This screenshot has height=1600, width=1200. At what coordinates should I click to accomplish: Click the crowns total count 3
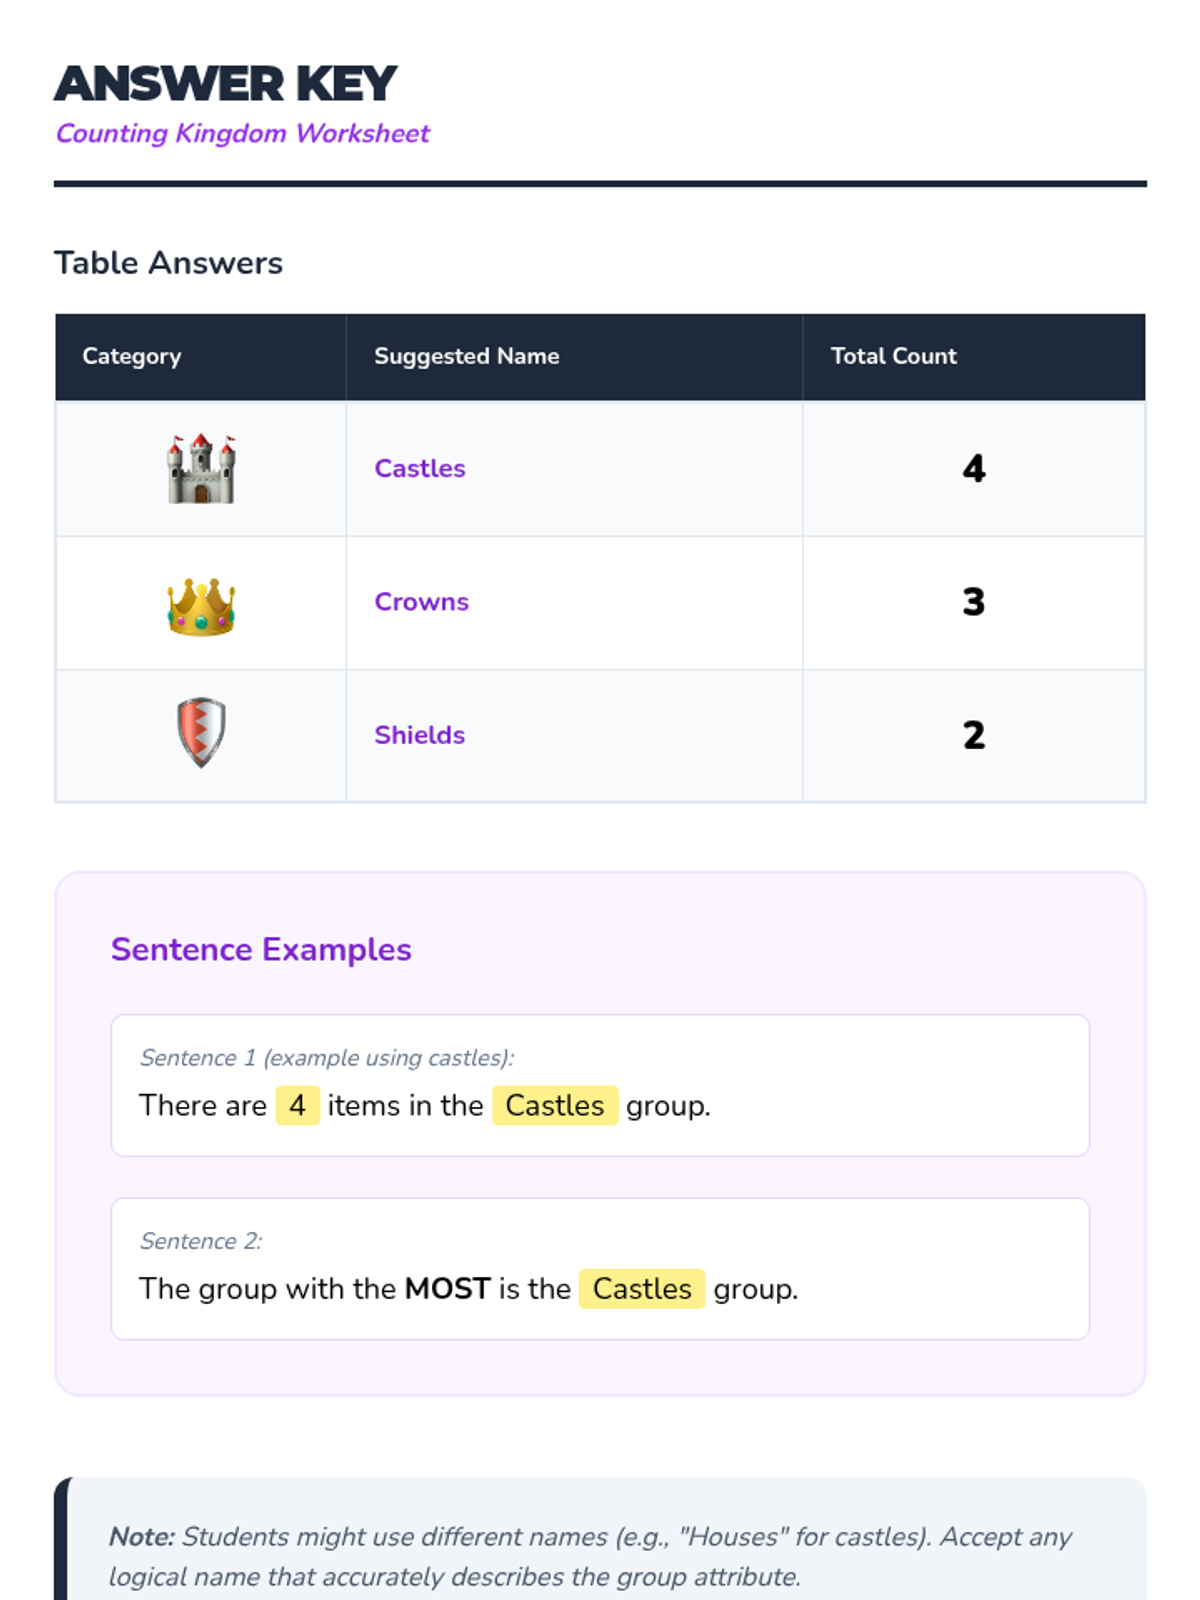pyautogui.click(x=974, y=602)
